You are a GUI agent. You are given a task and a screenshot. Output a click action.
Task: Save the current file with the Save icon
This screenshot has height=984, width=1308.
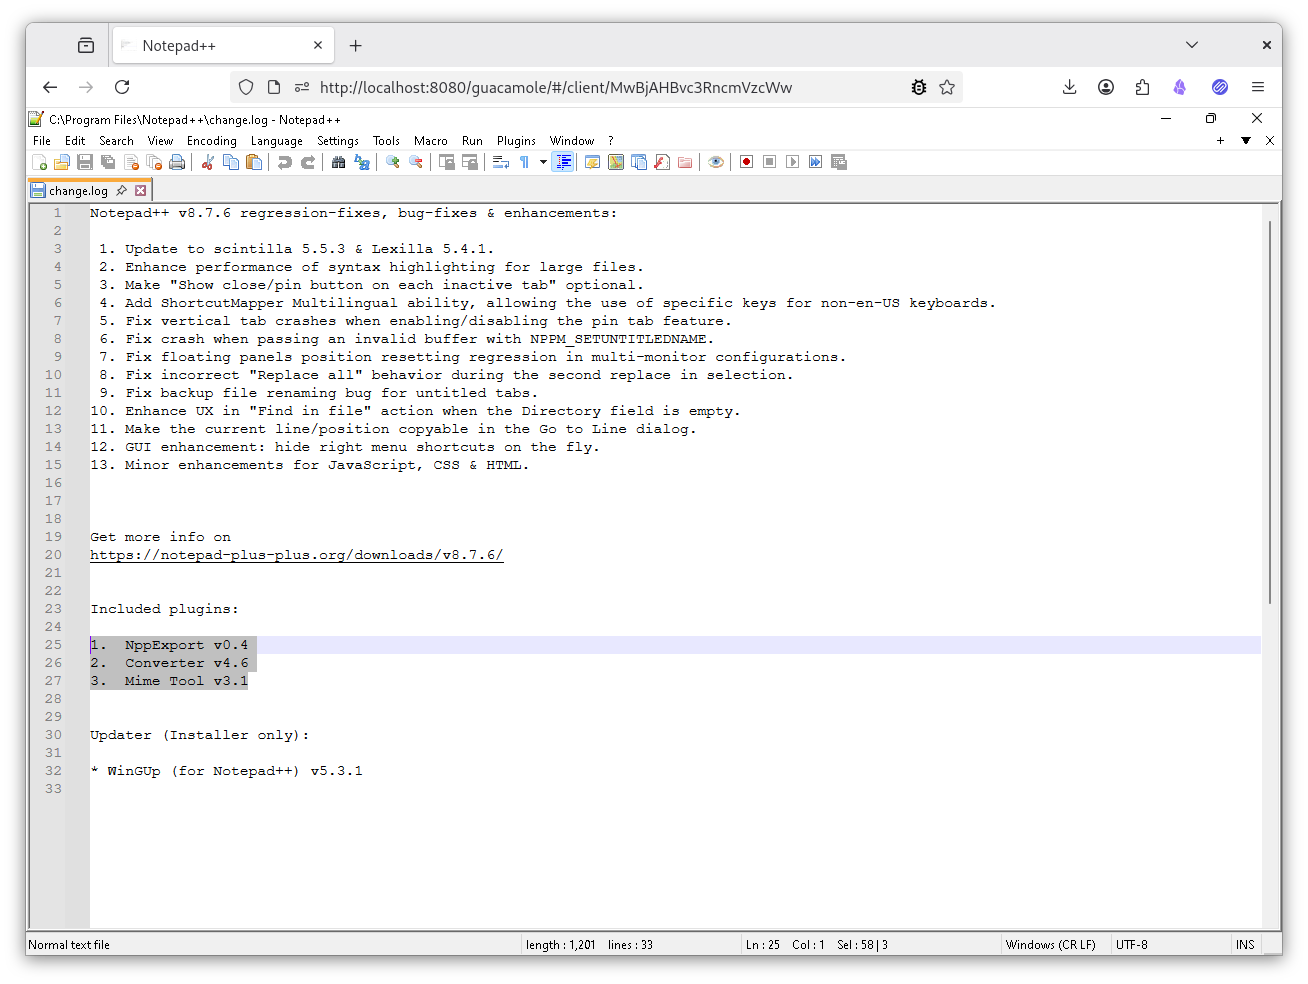click(86, 161)
